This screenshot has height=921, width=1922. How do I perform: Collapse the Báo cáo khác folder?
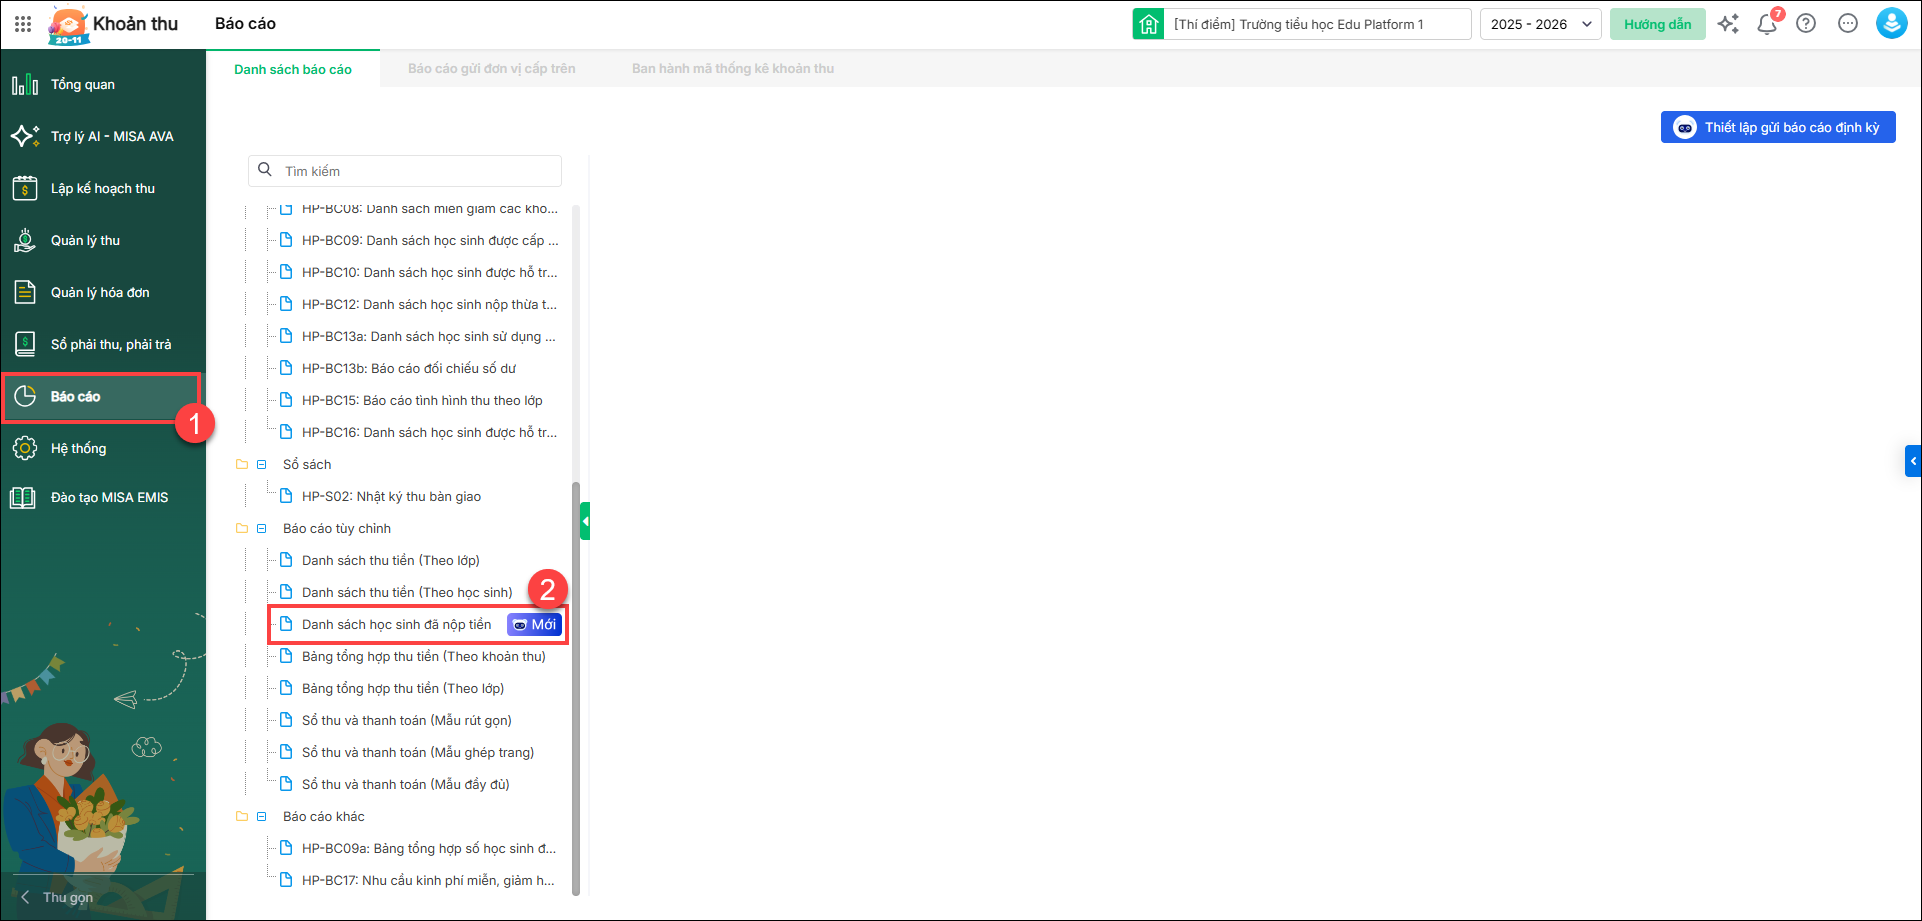pos(262,817)
